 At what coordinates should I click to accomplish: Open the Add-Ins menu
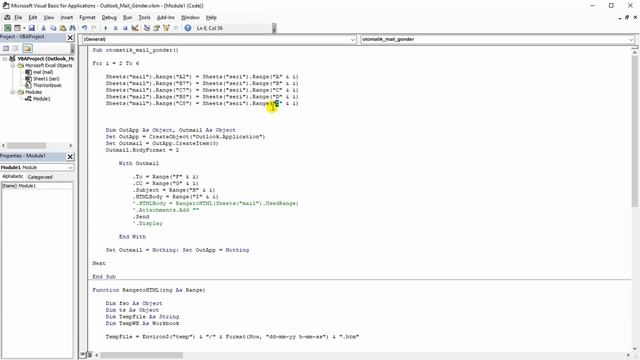point(165,18)
